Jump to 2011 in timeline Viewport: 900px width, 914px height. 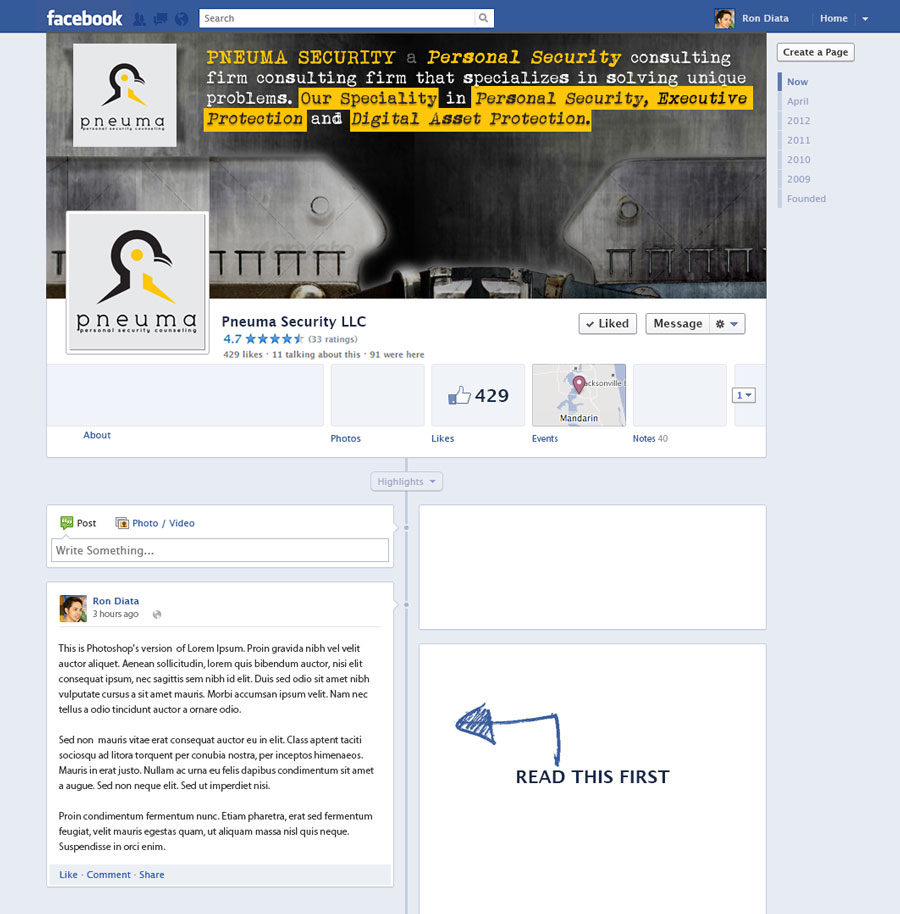tap(798, 140)
